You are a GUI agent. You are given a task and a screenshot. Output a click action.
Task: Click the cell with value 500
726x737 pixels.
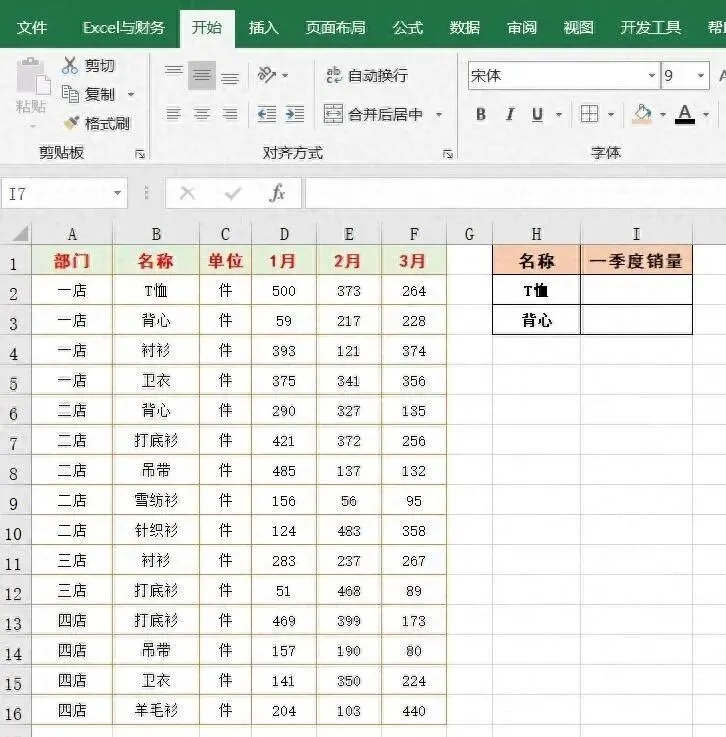[284, 290]
